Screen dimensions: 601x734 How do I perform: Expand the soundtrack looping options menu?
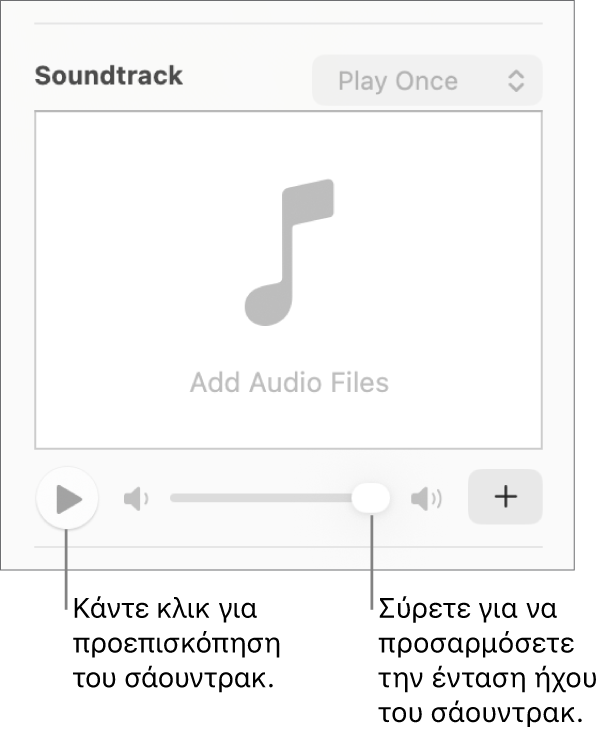(427, 81)
